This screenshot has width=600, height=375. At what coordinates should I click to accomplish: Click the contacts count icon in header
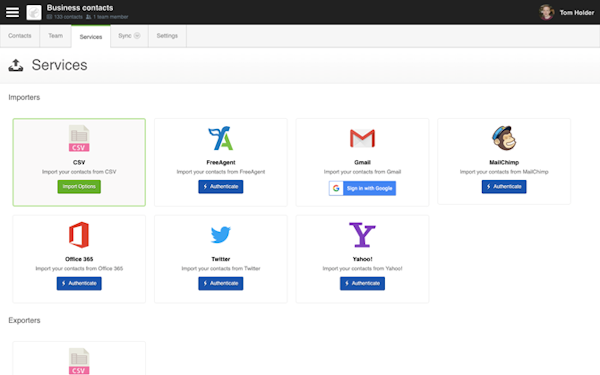tap(49, 17)
